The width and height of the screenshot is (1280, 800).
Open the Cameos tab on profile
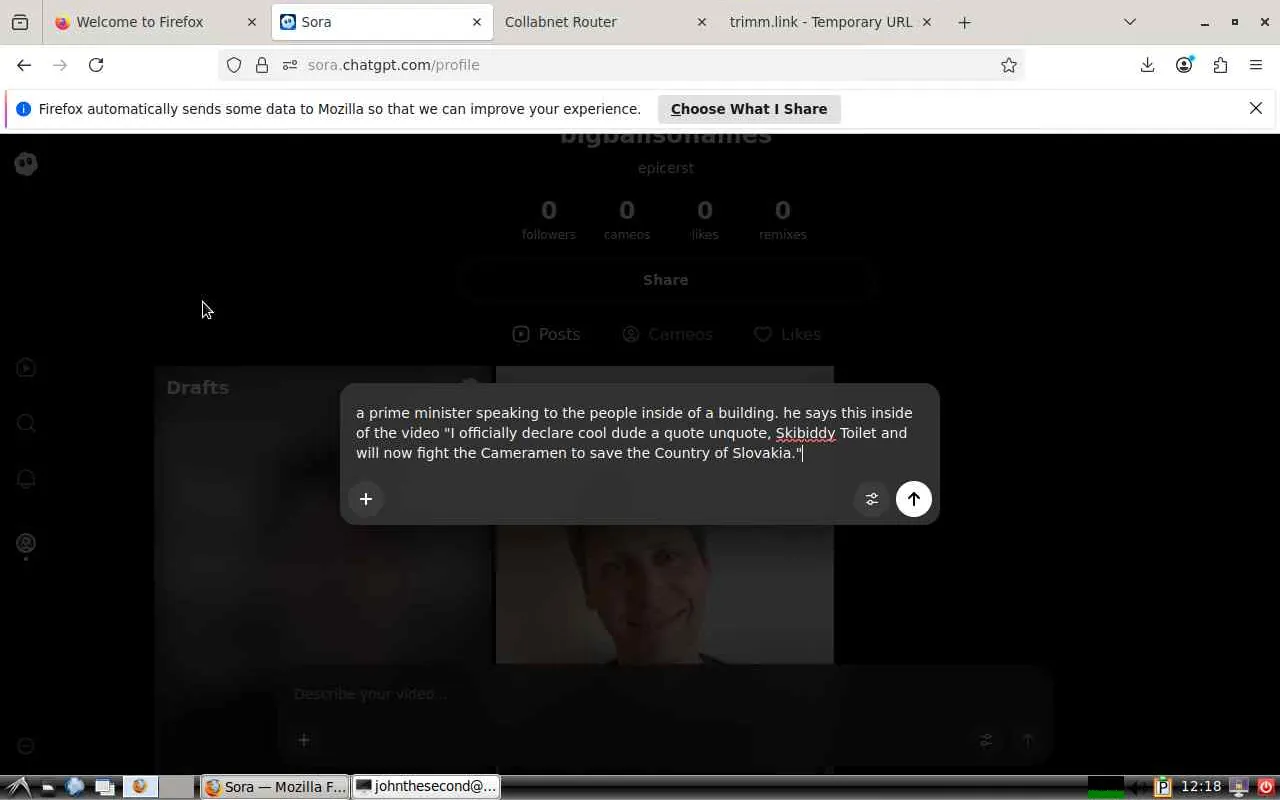pos(667,334)
